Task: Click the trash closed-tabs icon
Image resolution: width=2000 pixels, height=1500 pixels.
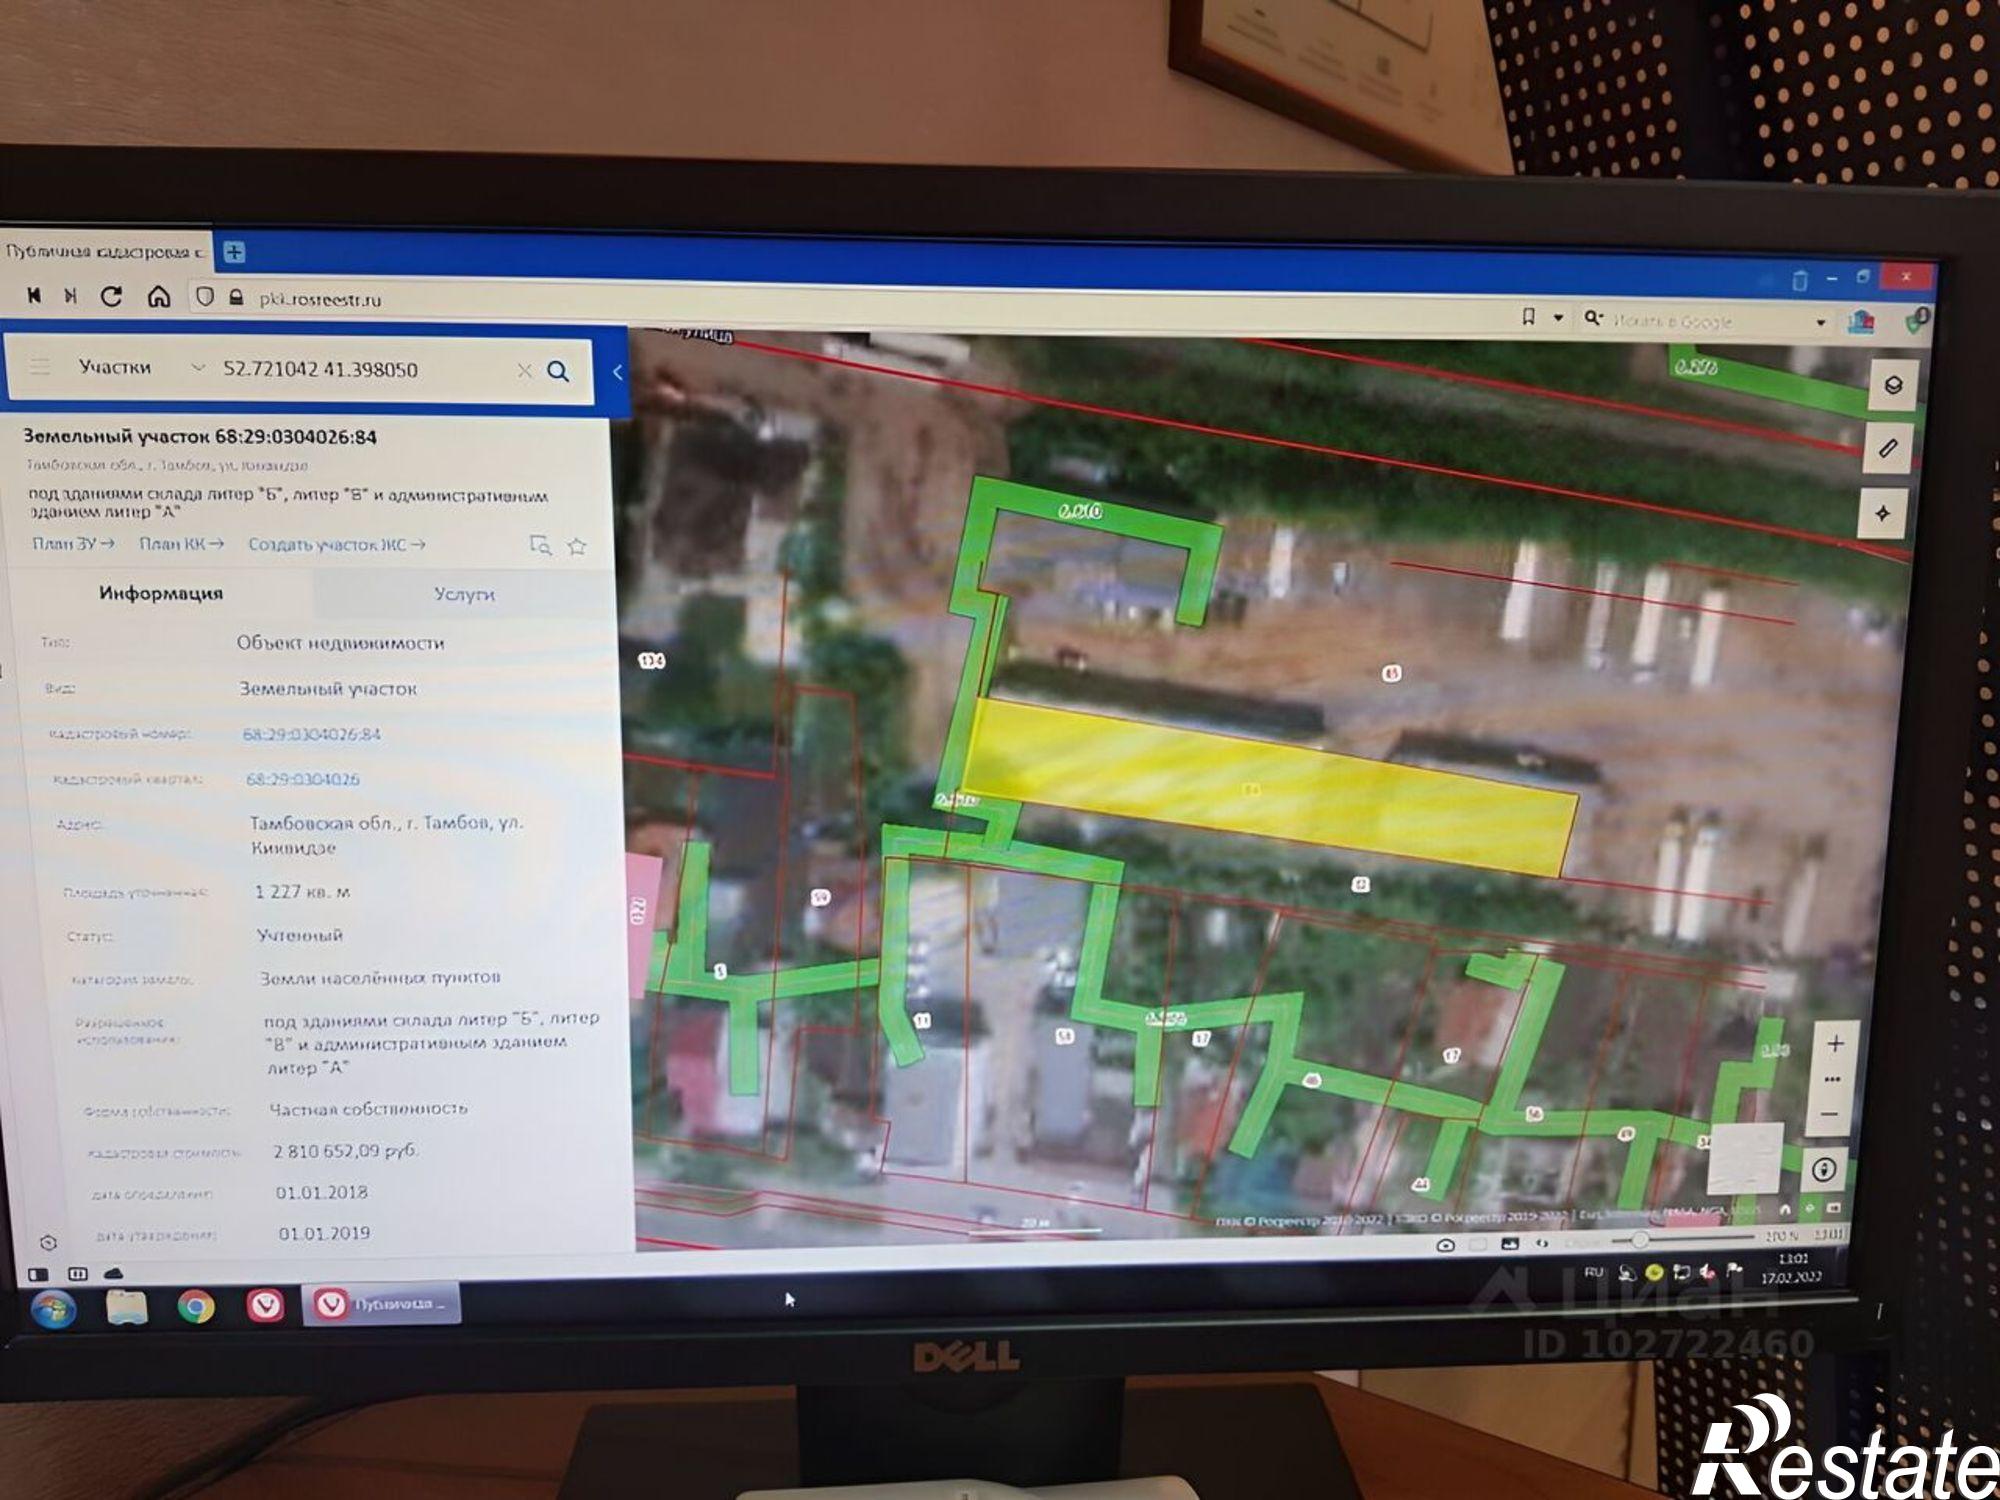Action: tap(1800, 280)
